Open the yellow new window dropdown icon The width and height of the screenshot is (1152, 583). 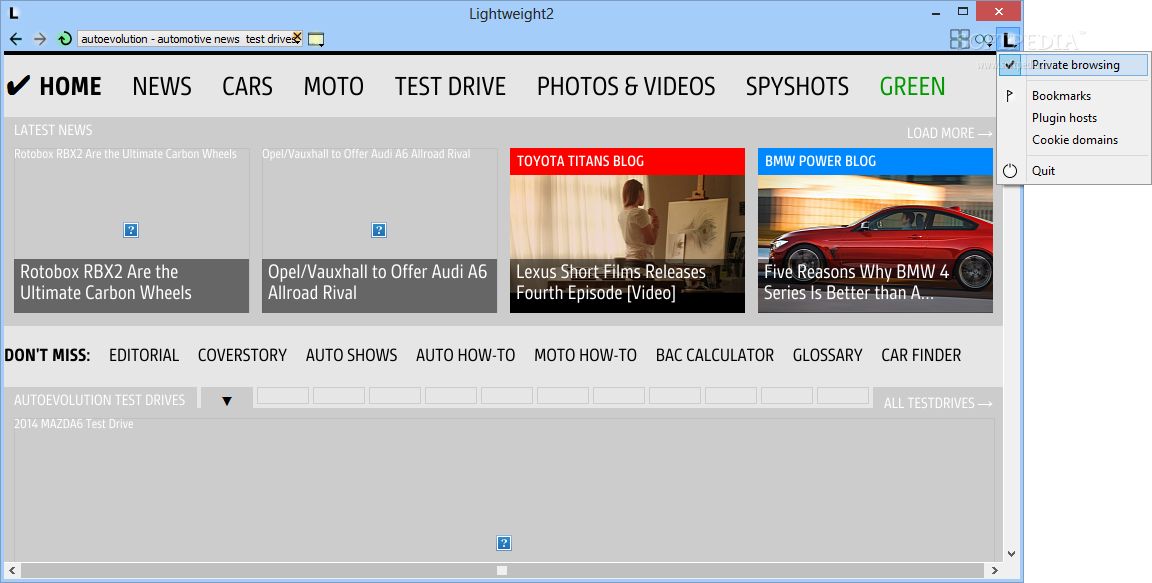pyautogui.click(x=316, y=40)
